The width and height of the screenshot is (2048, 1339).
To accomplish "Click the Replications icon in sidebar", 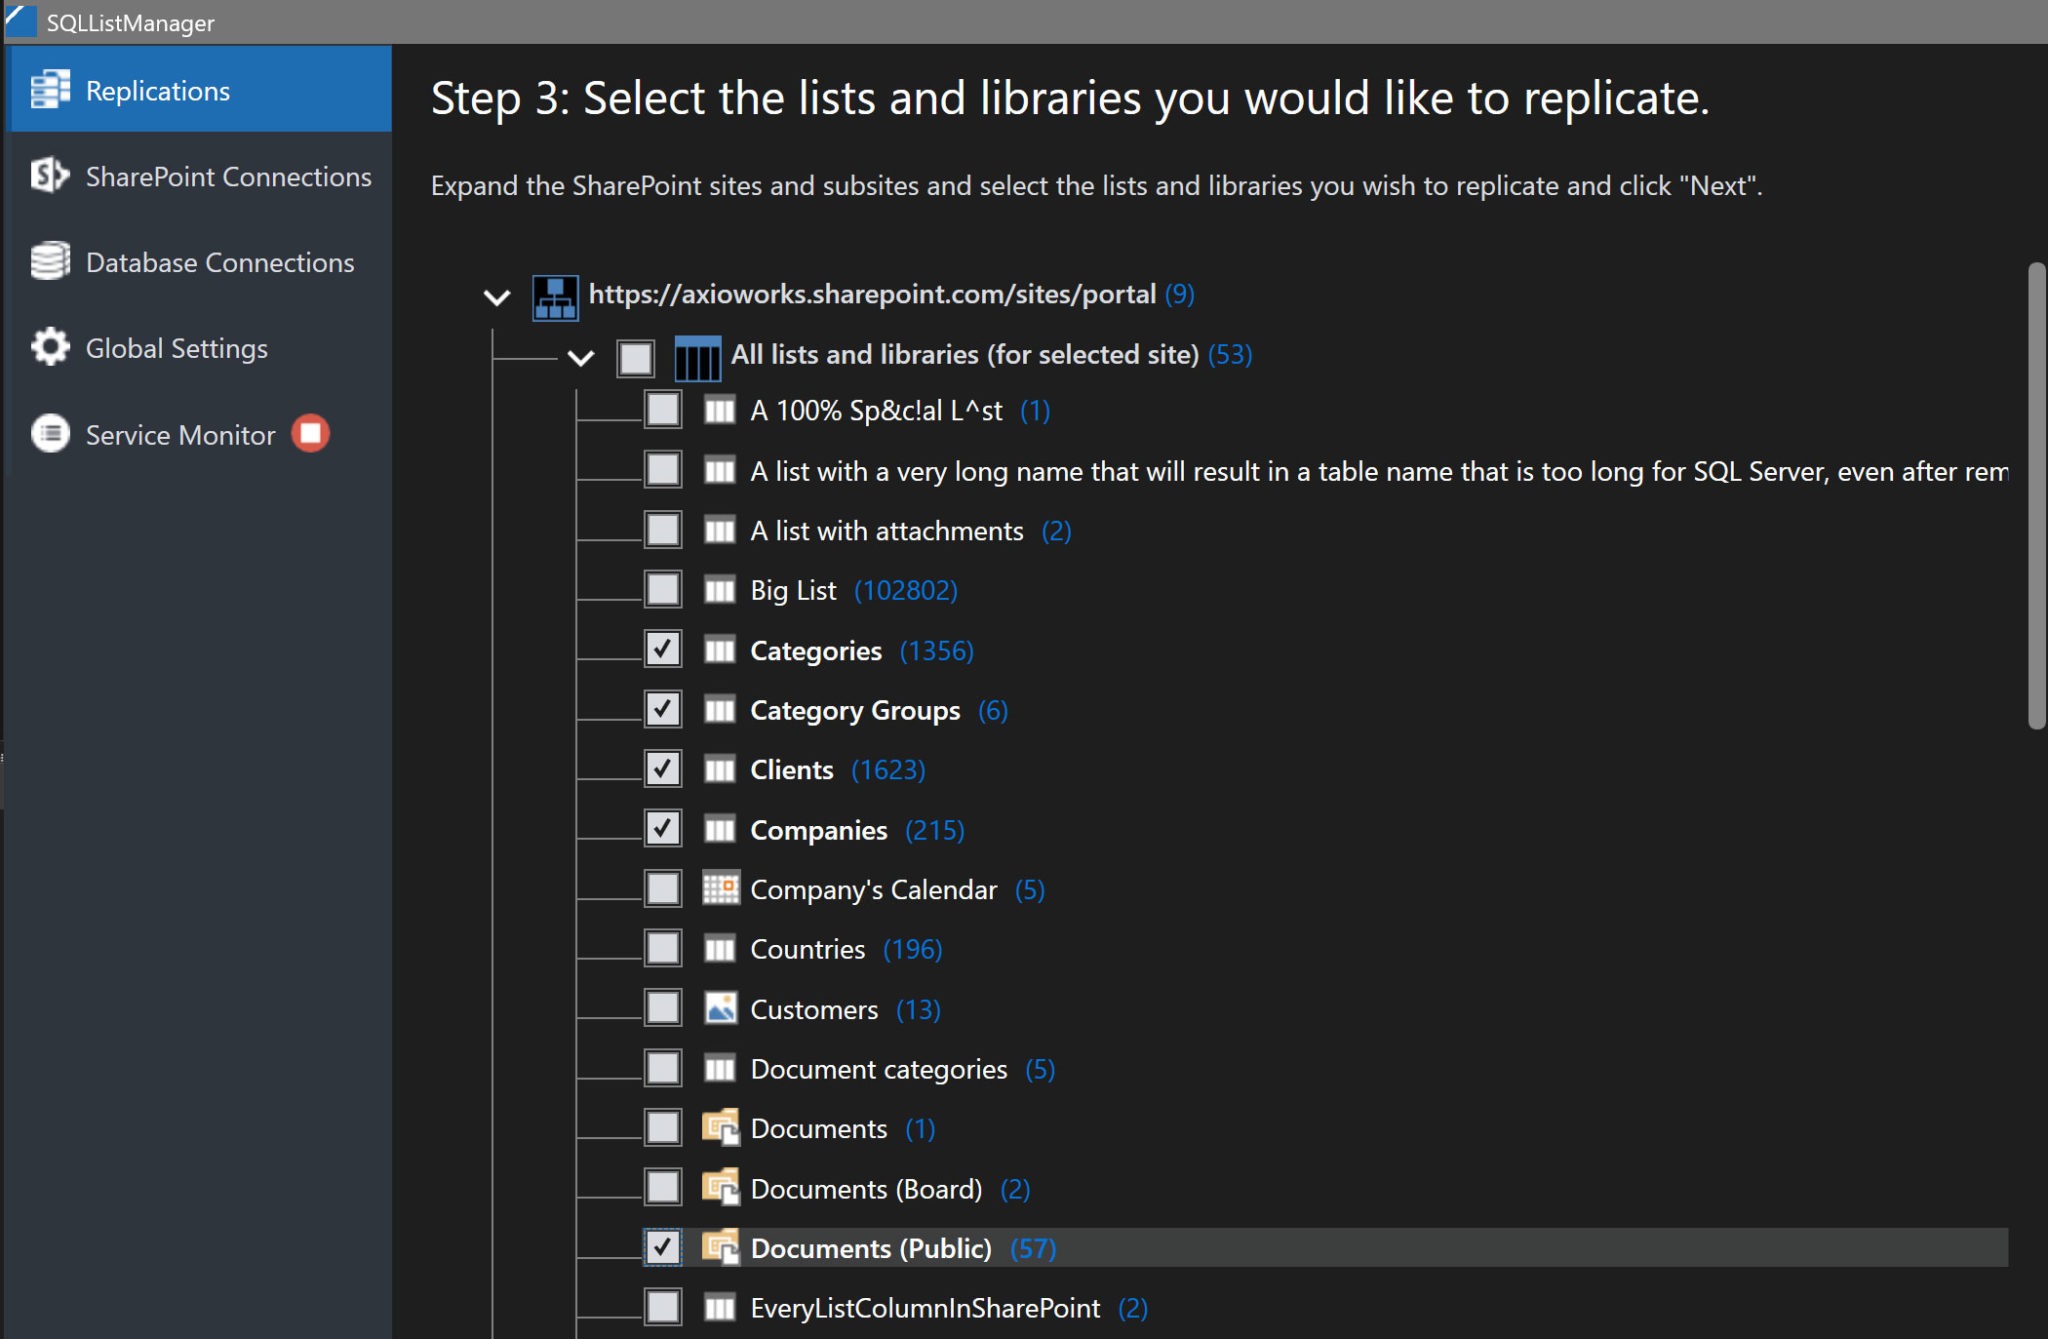I will click(50, 90).
